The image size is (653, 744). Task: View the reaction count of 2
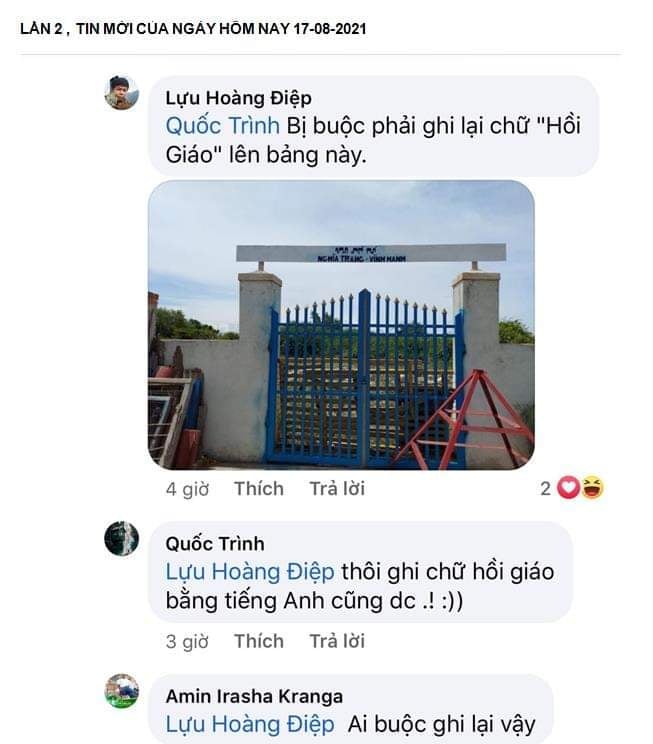coord(546,488)
